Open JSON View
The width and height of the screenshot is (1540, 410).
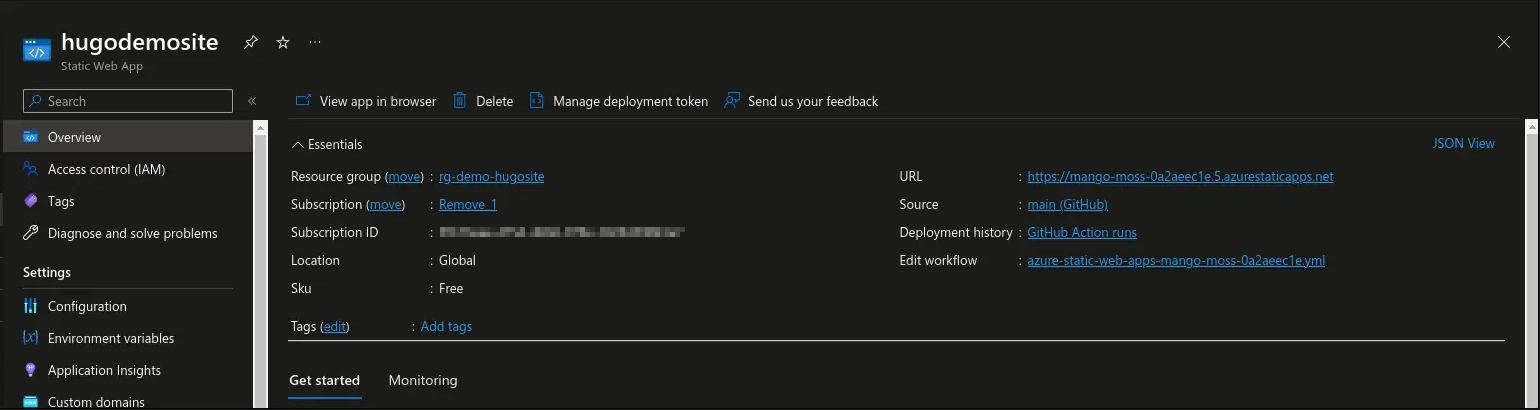tap(1463, 143)
